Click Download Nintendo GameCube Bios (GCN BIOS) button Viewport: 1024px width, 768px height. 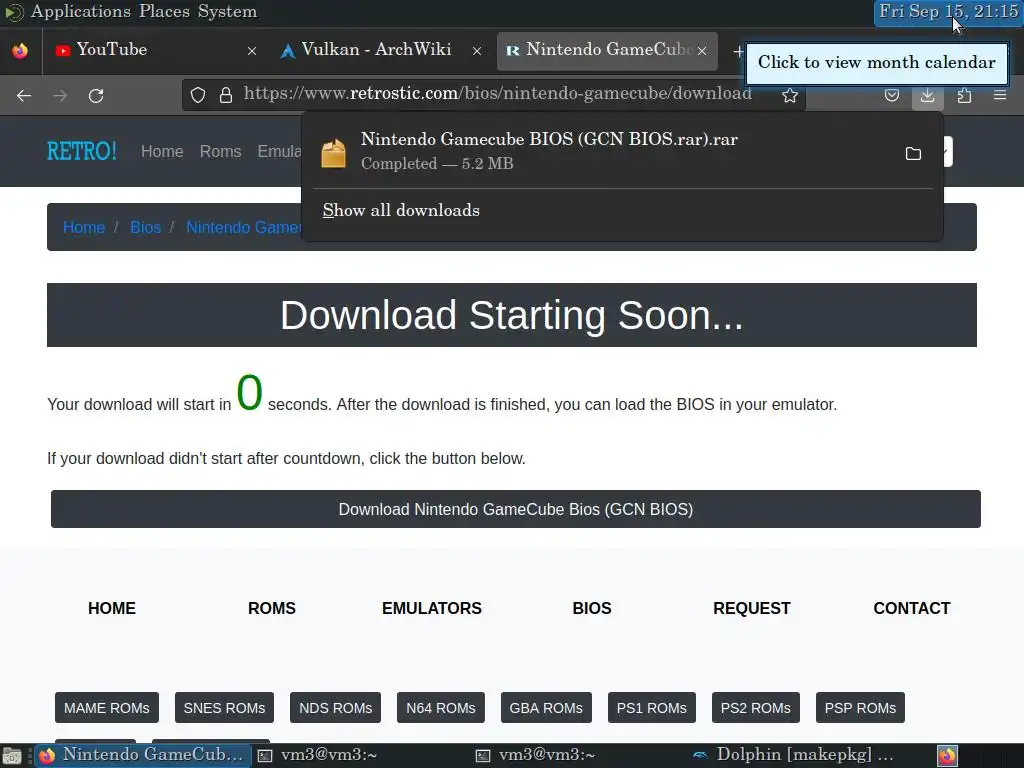coord(516,509)
